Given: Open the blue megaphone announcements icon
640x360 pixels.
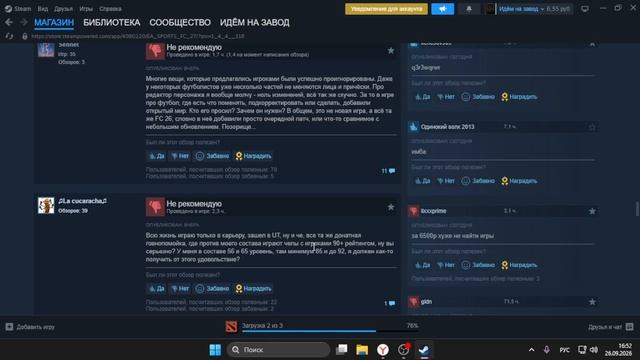Looking at the screenshot, I should tap(442, 9).
